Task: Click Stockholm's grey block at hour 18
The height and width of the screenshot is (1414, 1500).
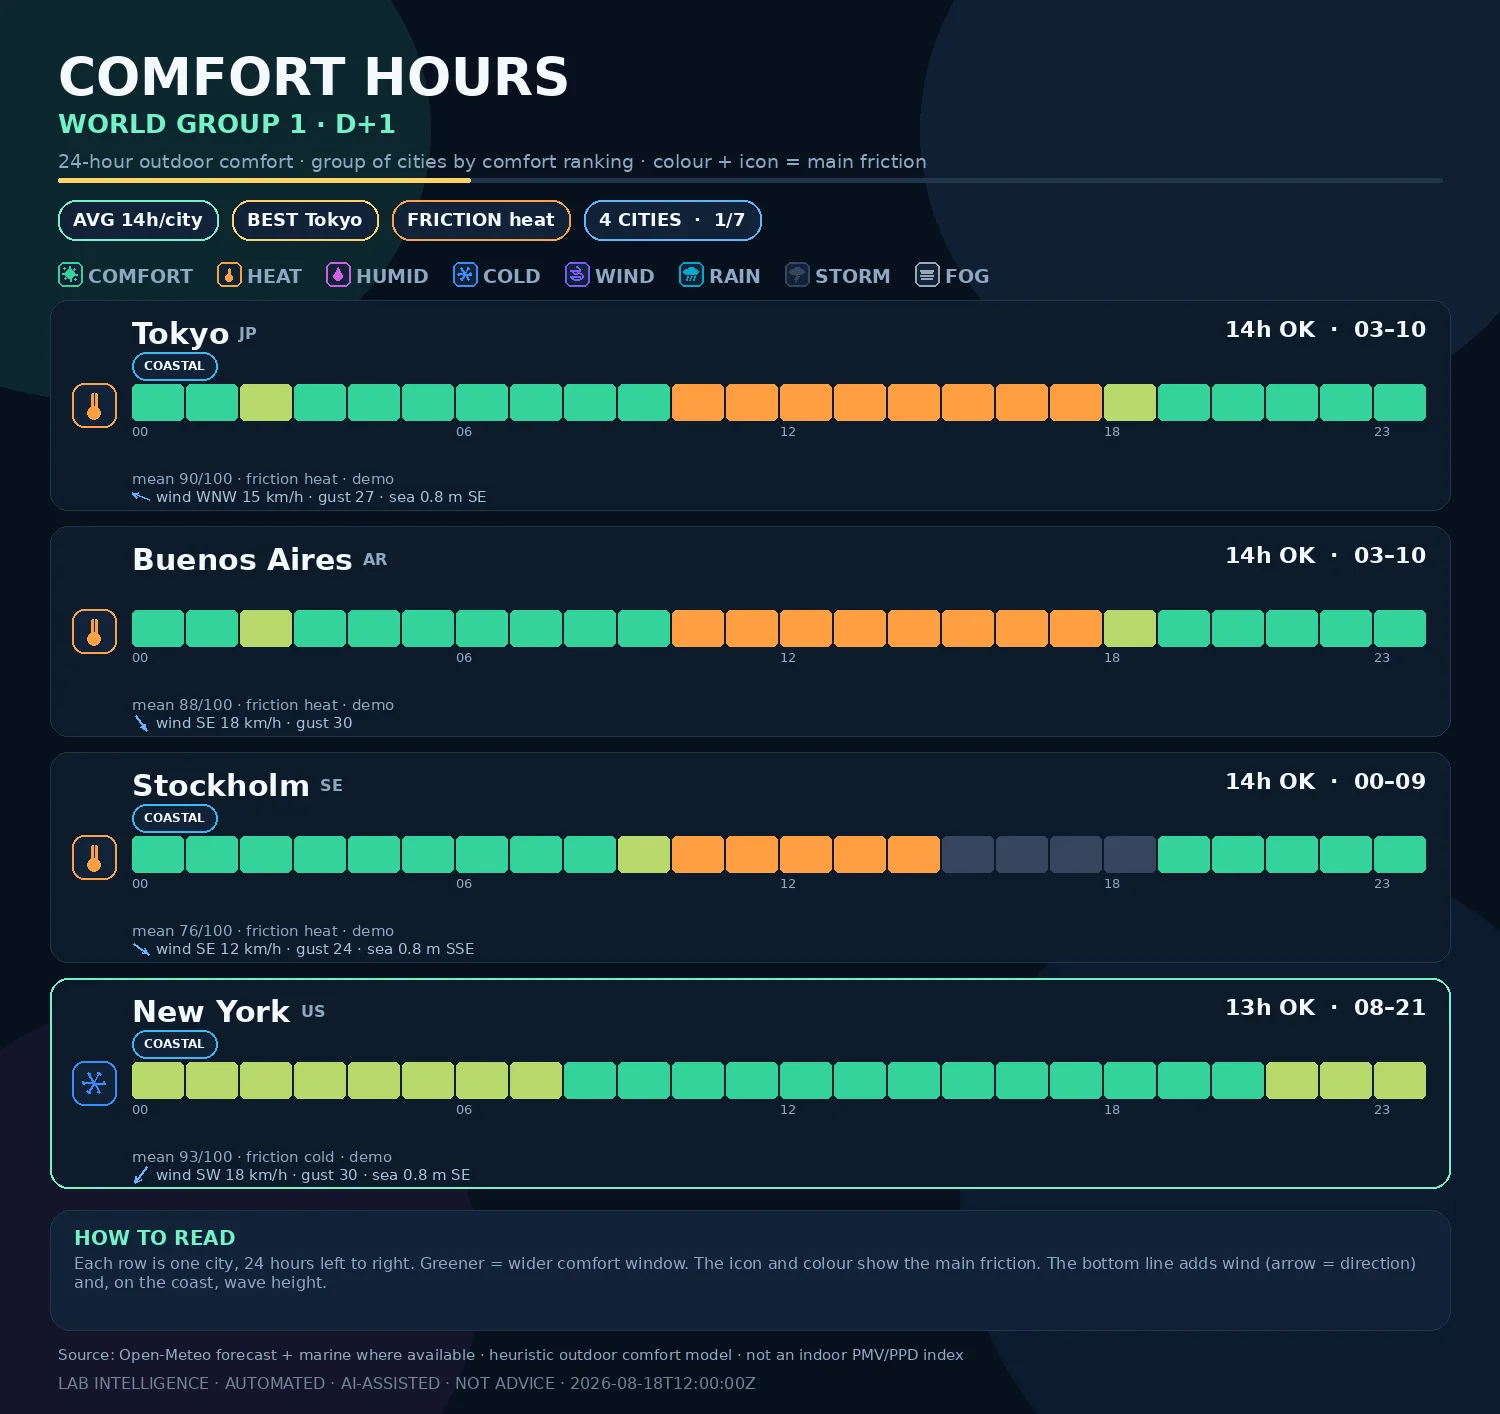Action: (x=1130, y=854)
